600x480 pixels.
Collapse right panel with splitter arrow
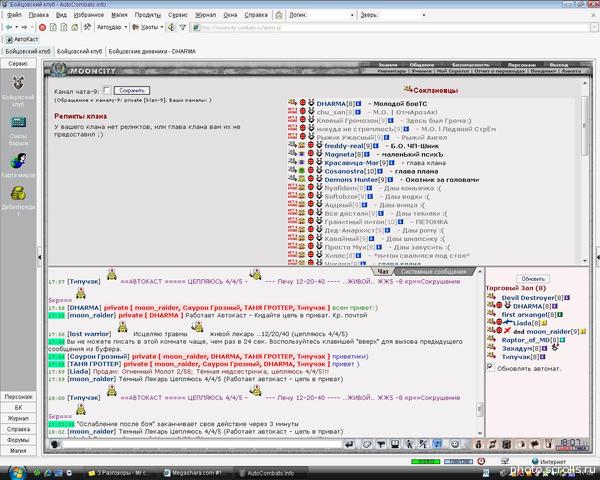click(x=598, y=257)
